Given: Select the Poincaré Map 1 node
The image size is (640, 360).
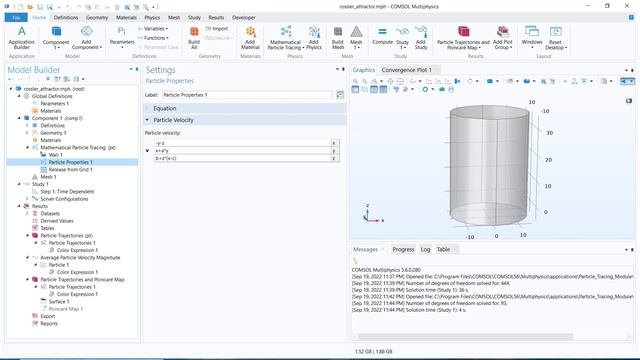Looking at the screenshot, I should [x=65, y=309].
